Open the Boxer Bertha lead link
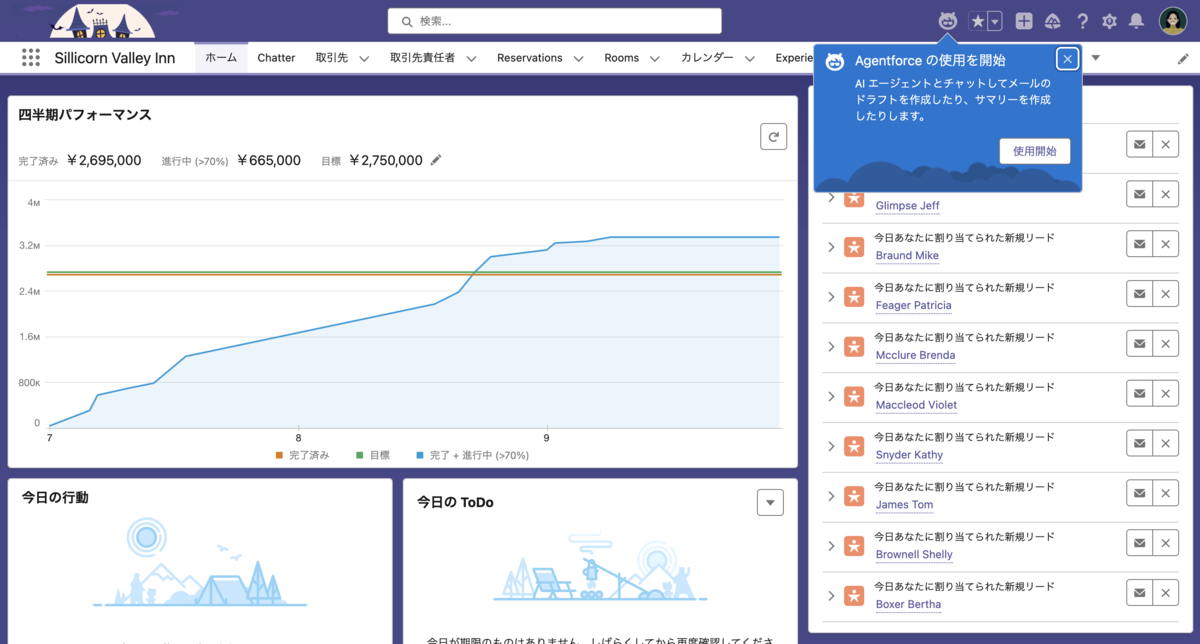Screen dimensions: 1200x644 908,604
